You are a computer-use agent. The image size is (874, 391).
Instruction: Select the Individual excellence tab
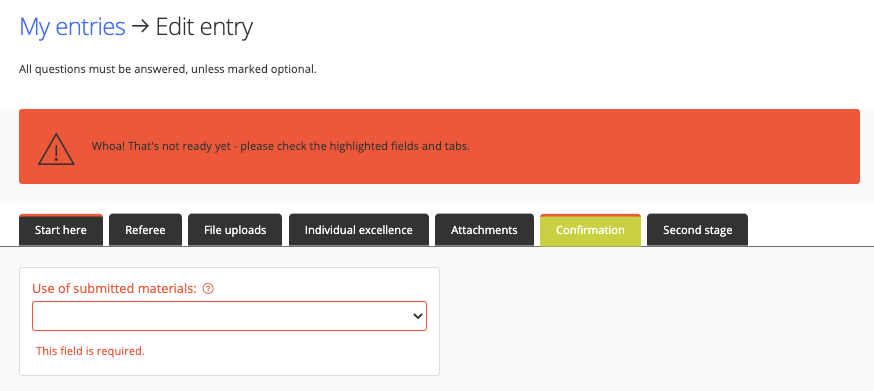[x=358, y=230]
